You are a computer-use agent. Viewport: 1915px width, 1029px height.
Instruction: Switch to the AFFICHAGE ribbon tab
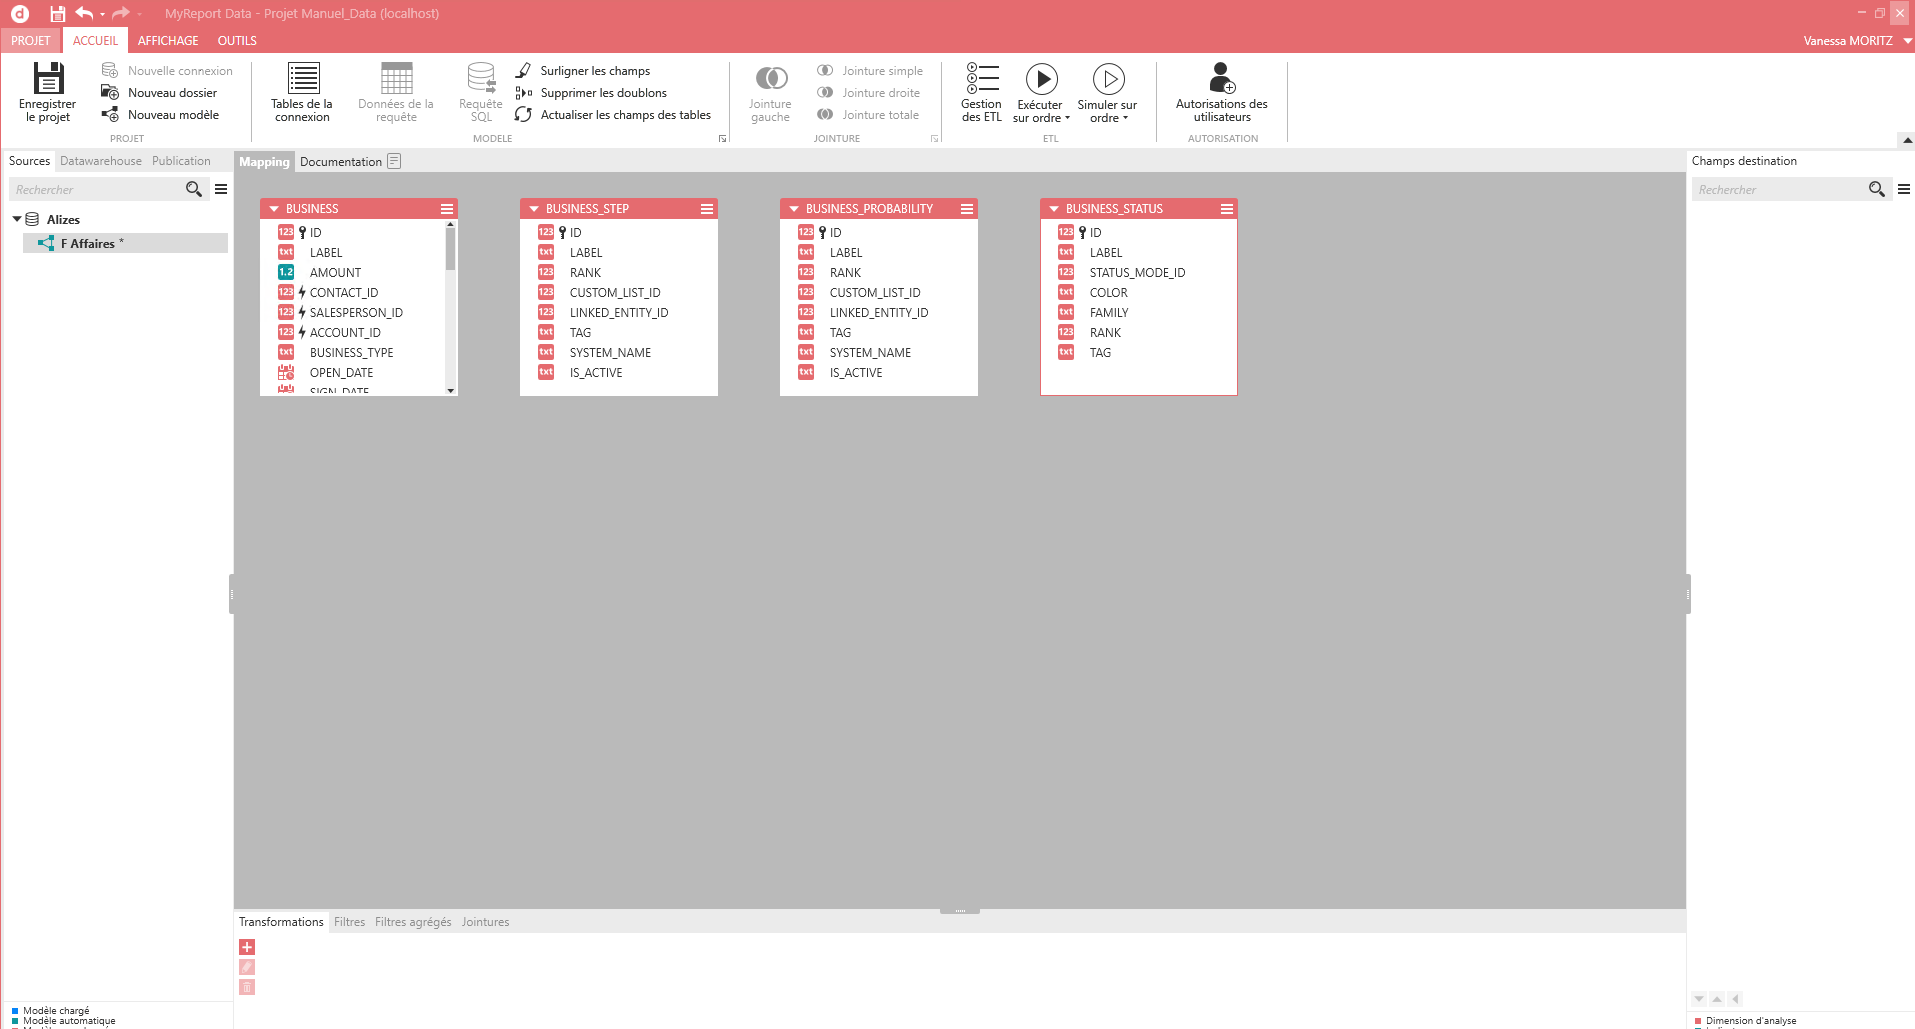pyautogui.click(x=168, y=41)
